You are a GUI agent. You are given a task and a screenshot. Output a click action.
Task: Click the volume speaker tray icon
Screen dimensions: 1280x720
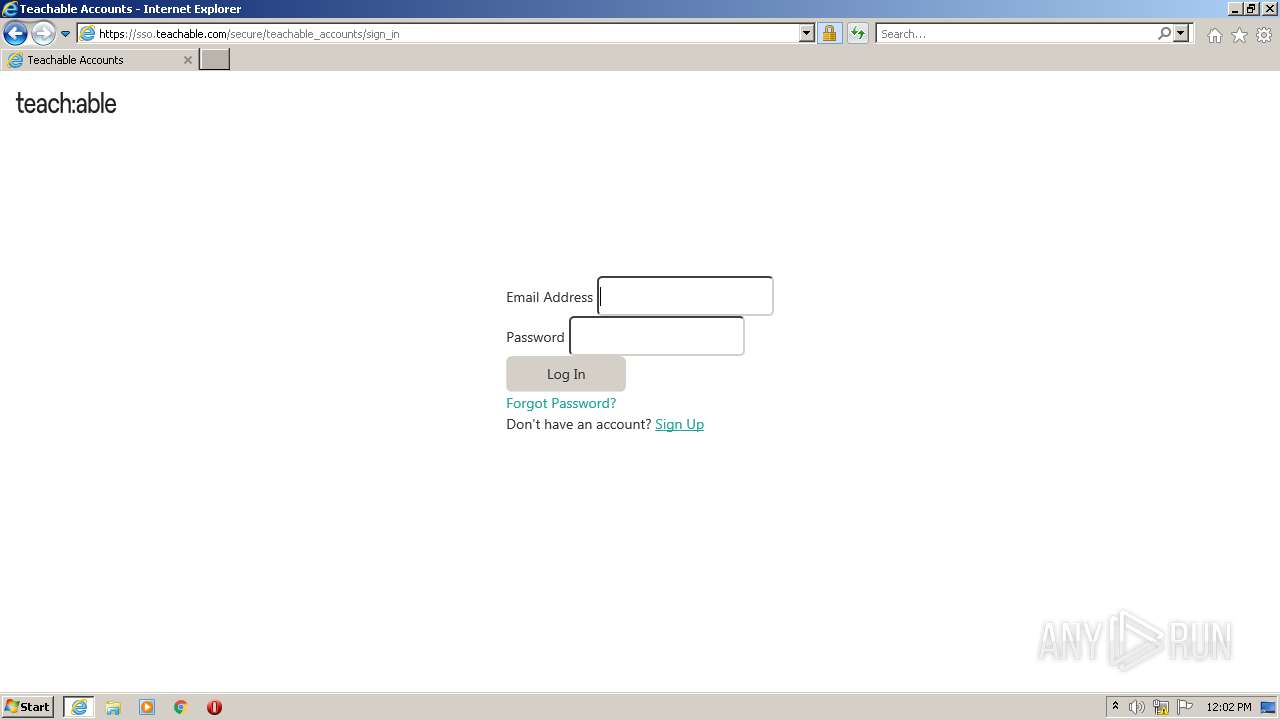pyautogui.click(x=1137, y=707)
